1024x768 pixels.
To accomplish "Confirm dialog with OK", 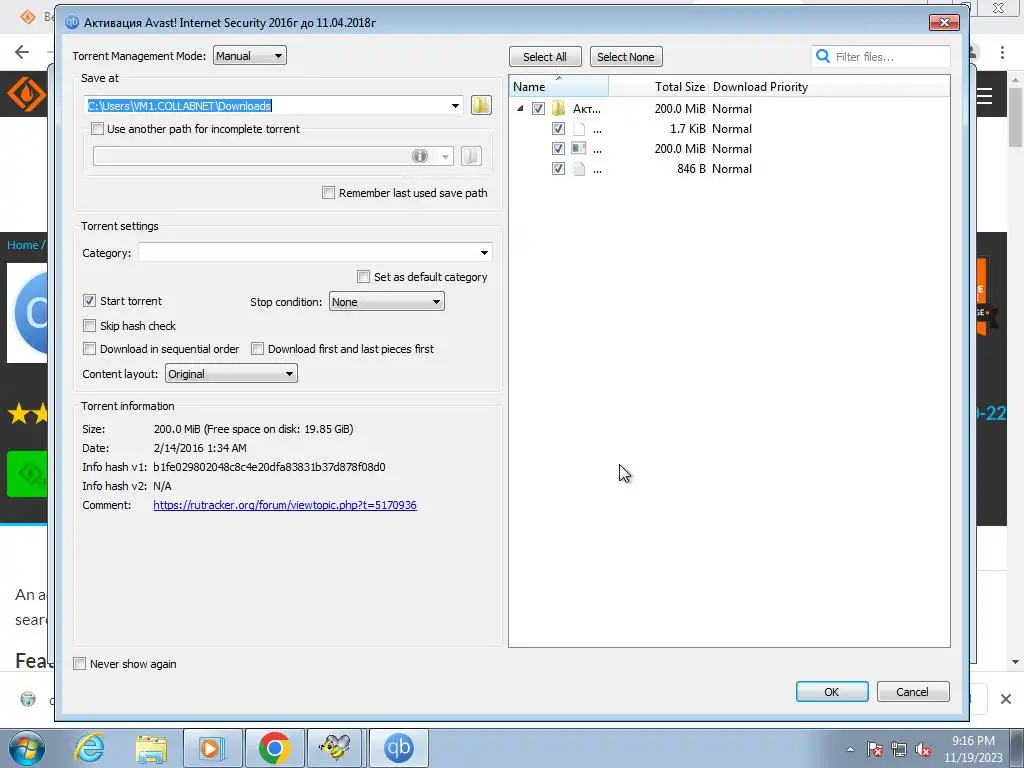I will (831, 692).
